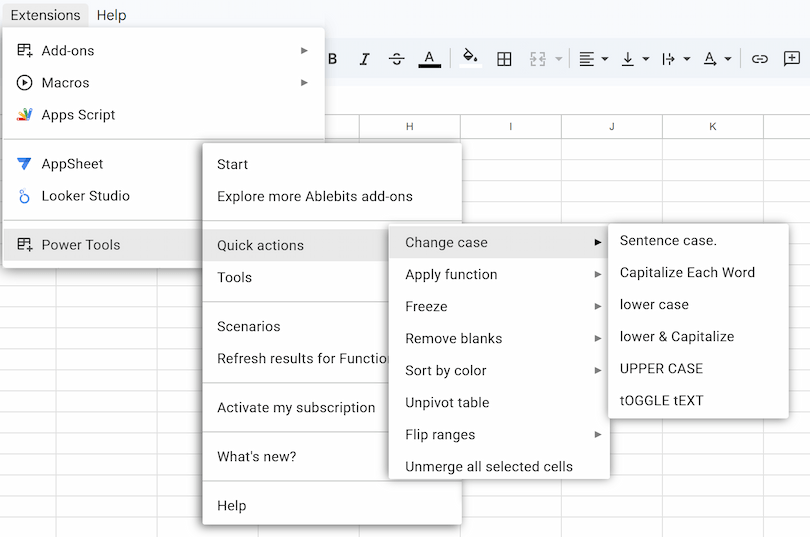This screenshot has height=537, width=810.
Task: Expand text wrapping dropdown arrow
Action: [x=687, y=59]
